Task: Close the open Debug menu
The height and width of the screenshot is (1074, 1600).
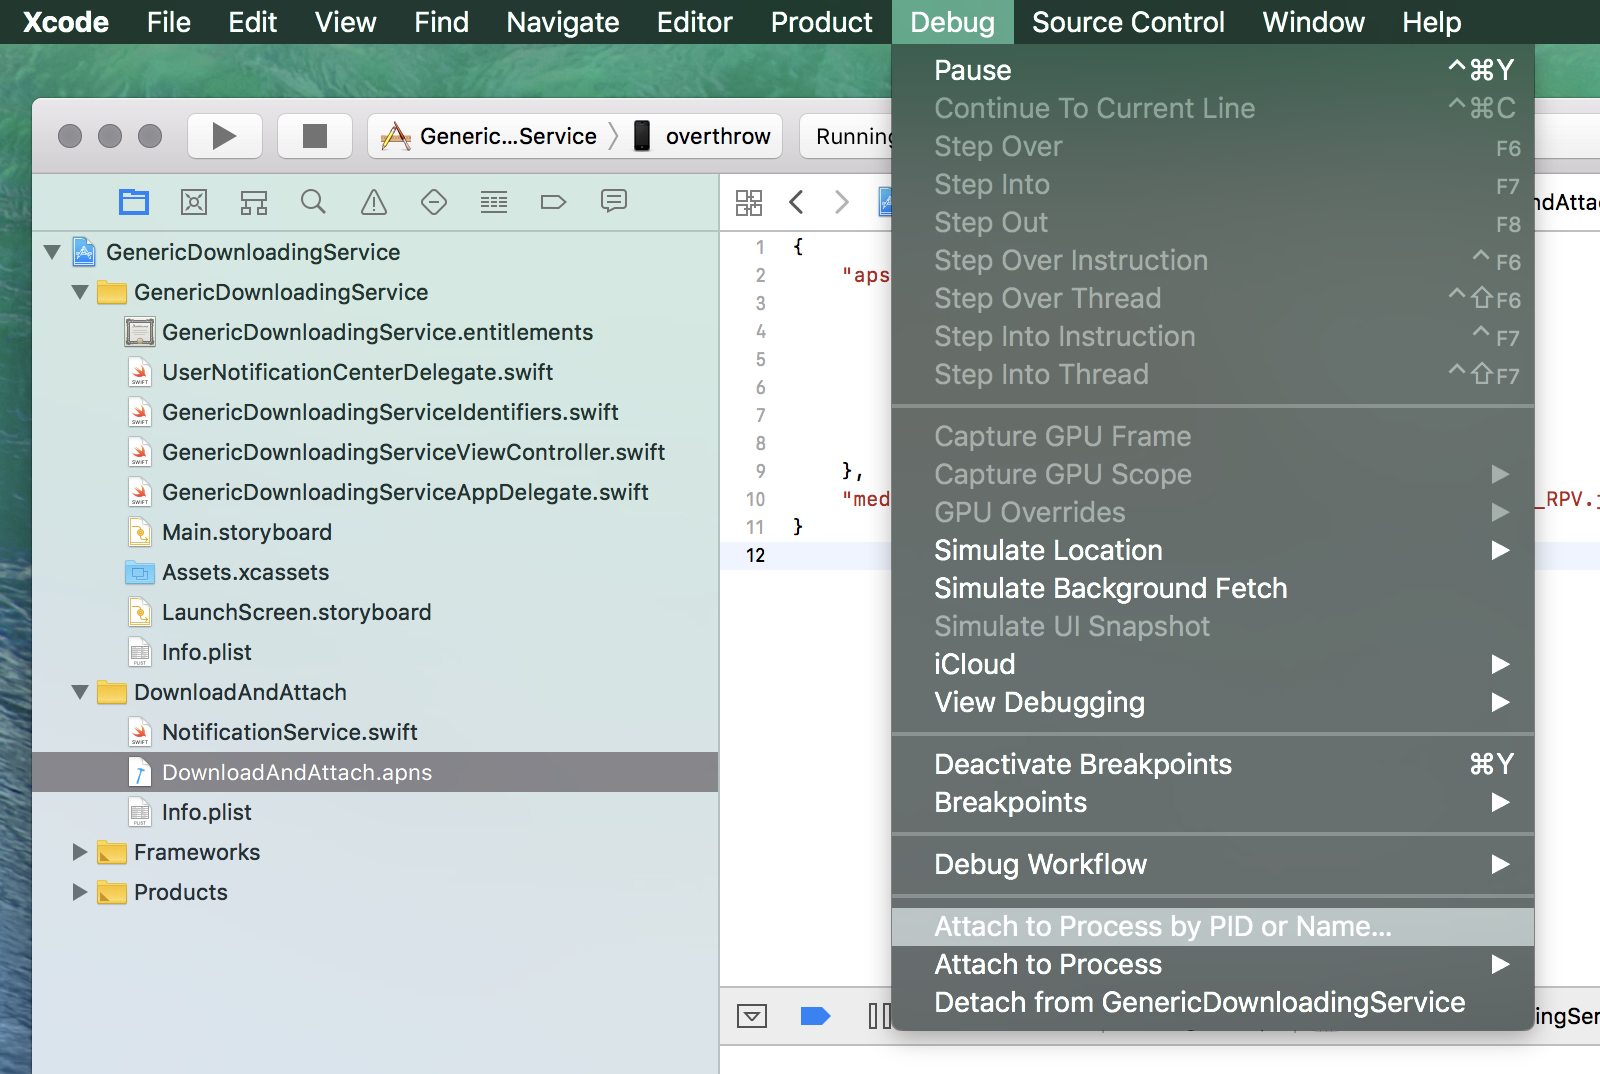Action: [x=953, y=22]
